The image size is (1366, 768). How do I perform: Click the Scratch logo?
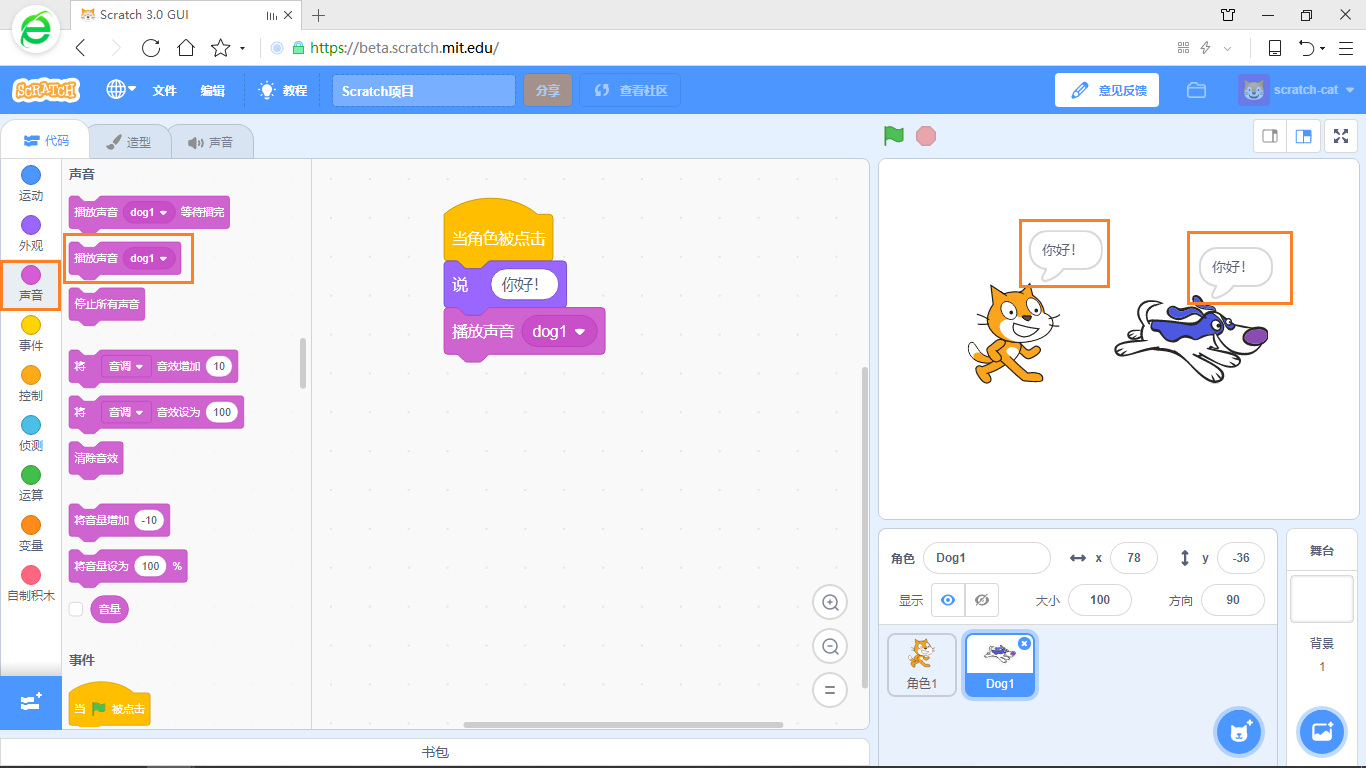[x=46, y=90]
